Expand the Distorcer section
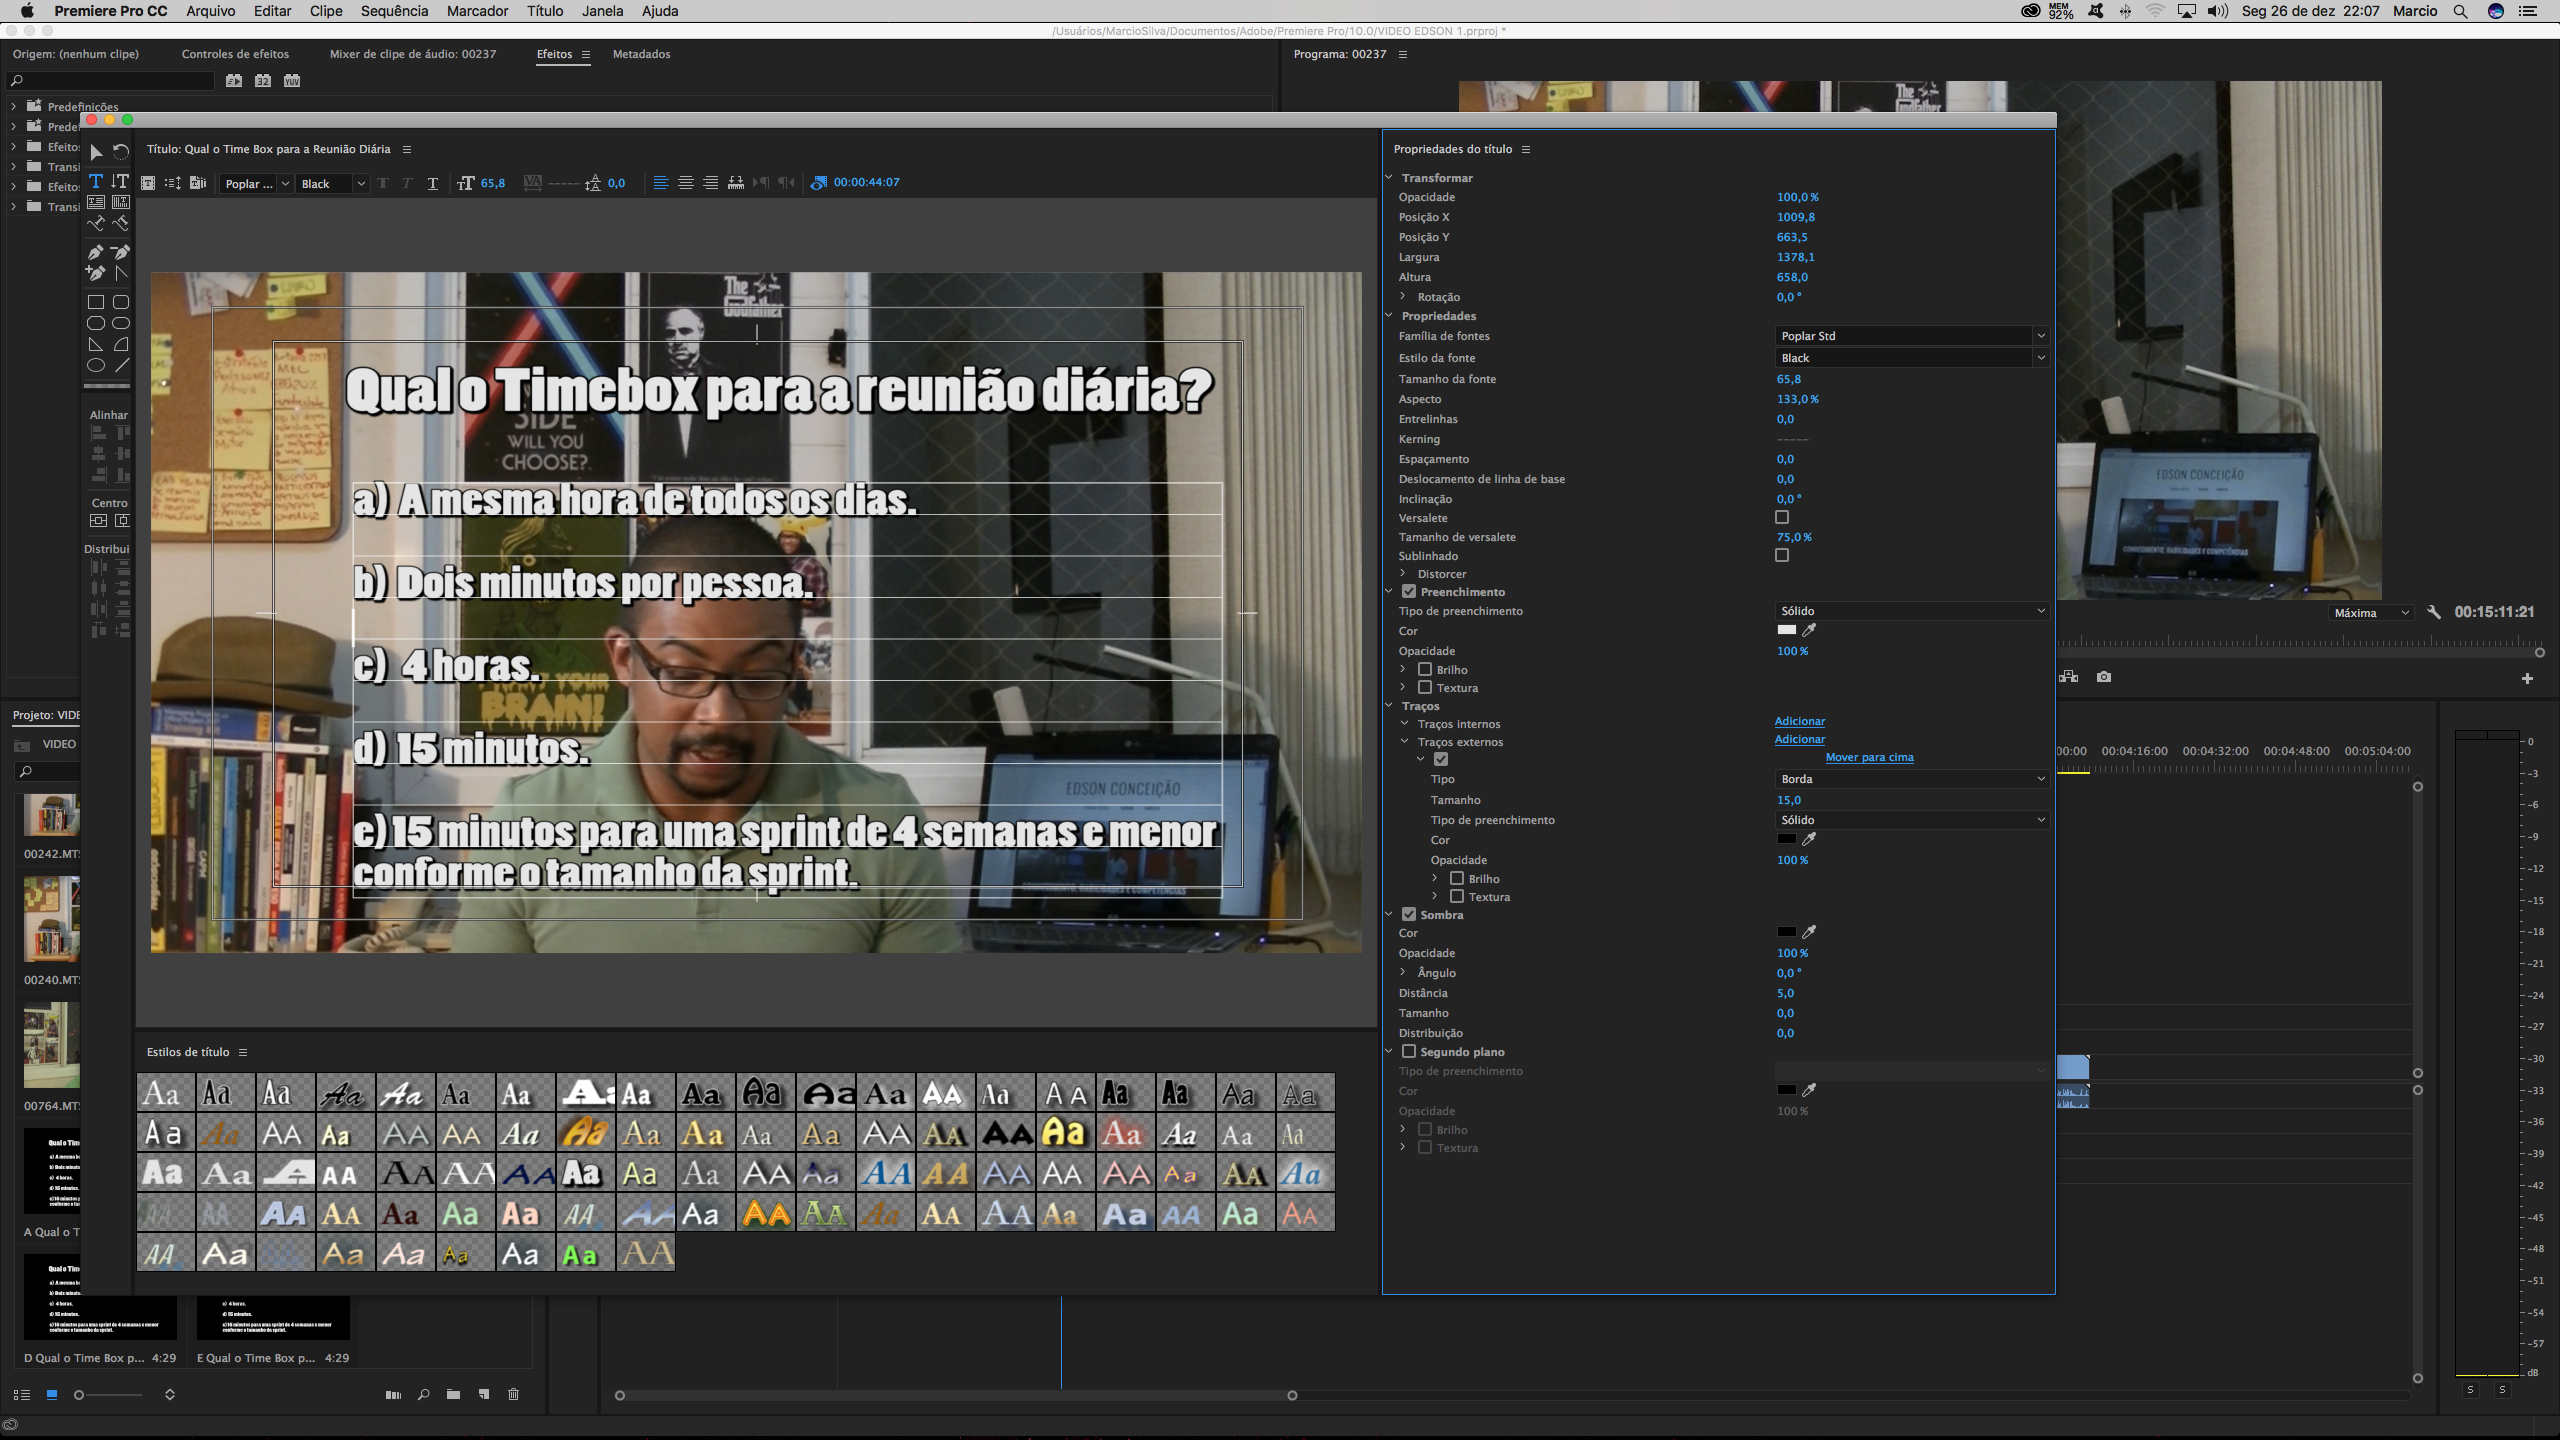The width and height of the screenshot is (2560, 1440). (1403, 573)
